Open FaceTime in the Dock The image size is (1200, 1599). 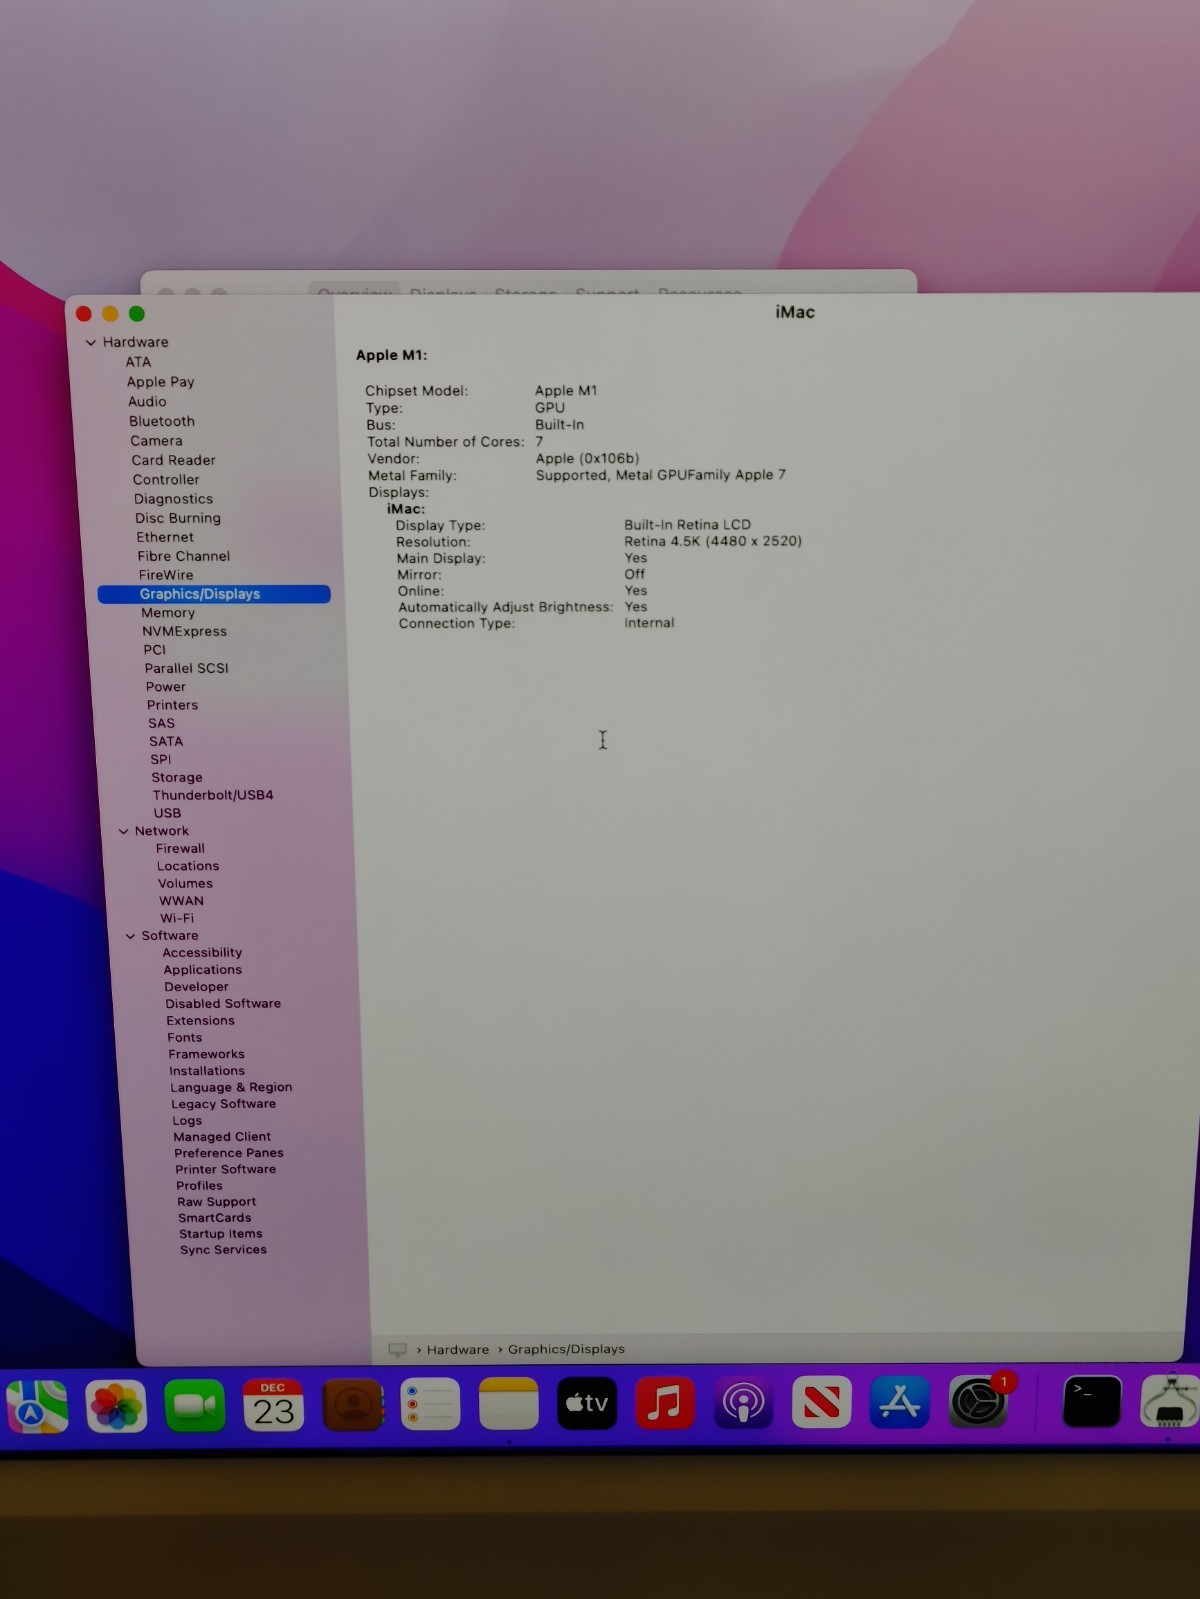point(194,1405)
